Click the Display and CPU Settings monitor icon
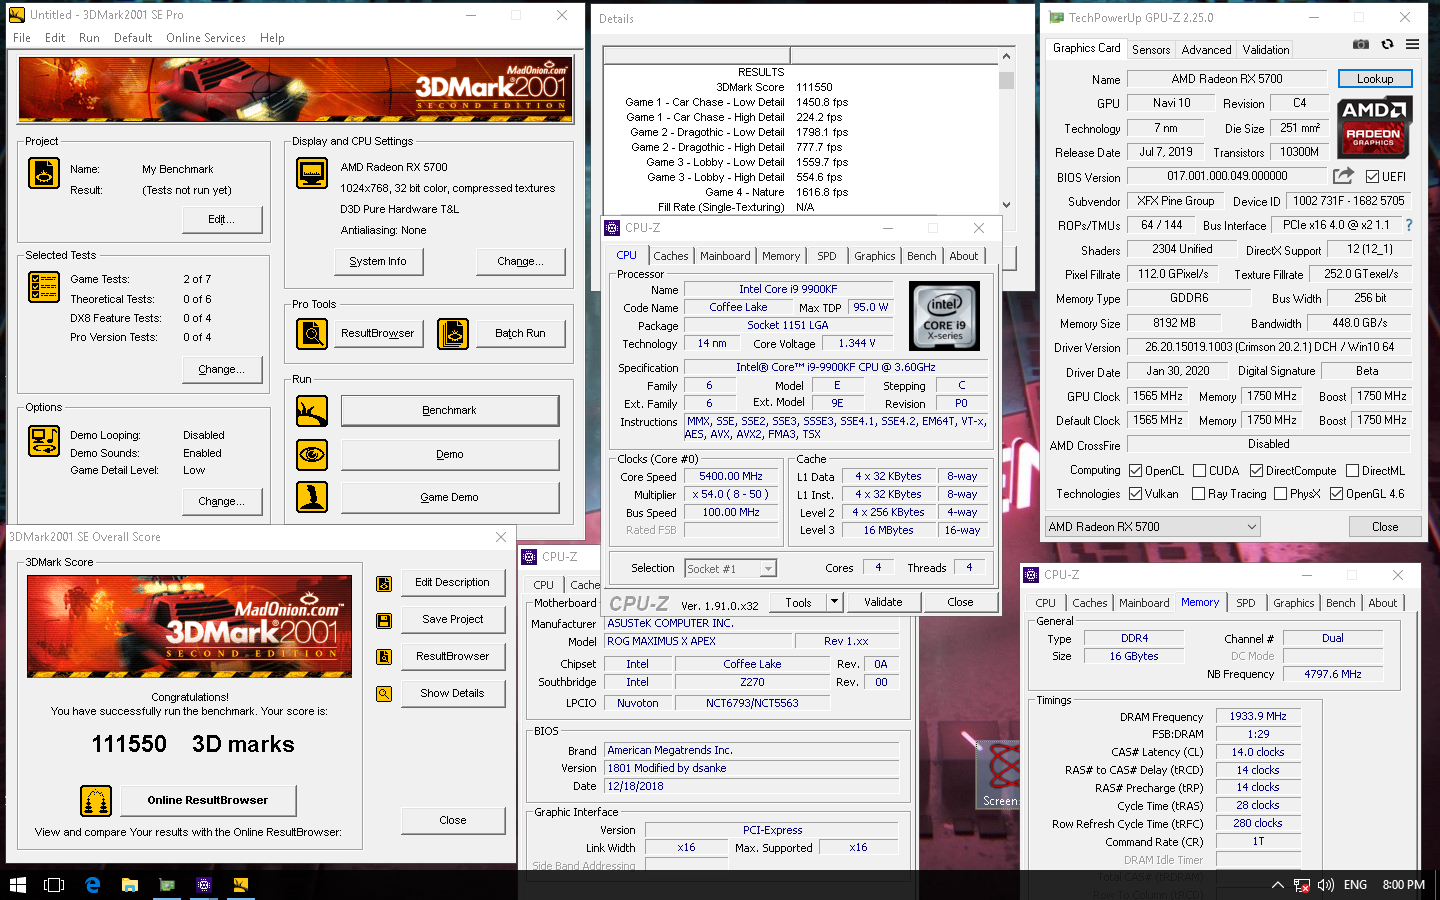This screenshot has height=900, width=1440. (312, 173)
